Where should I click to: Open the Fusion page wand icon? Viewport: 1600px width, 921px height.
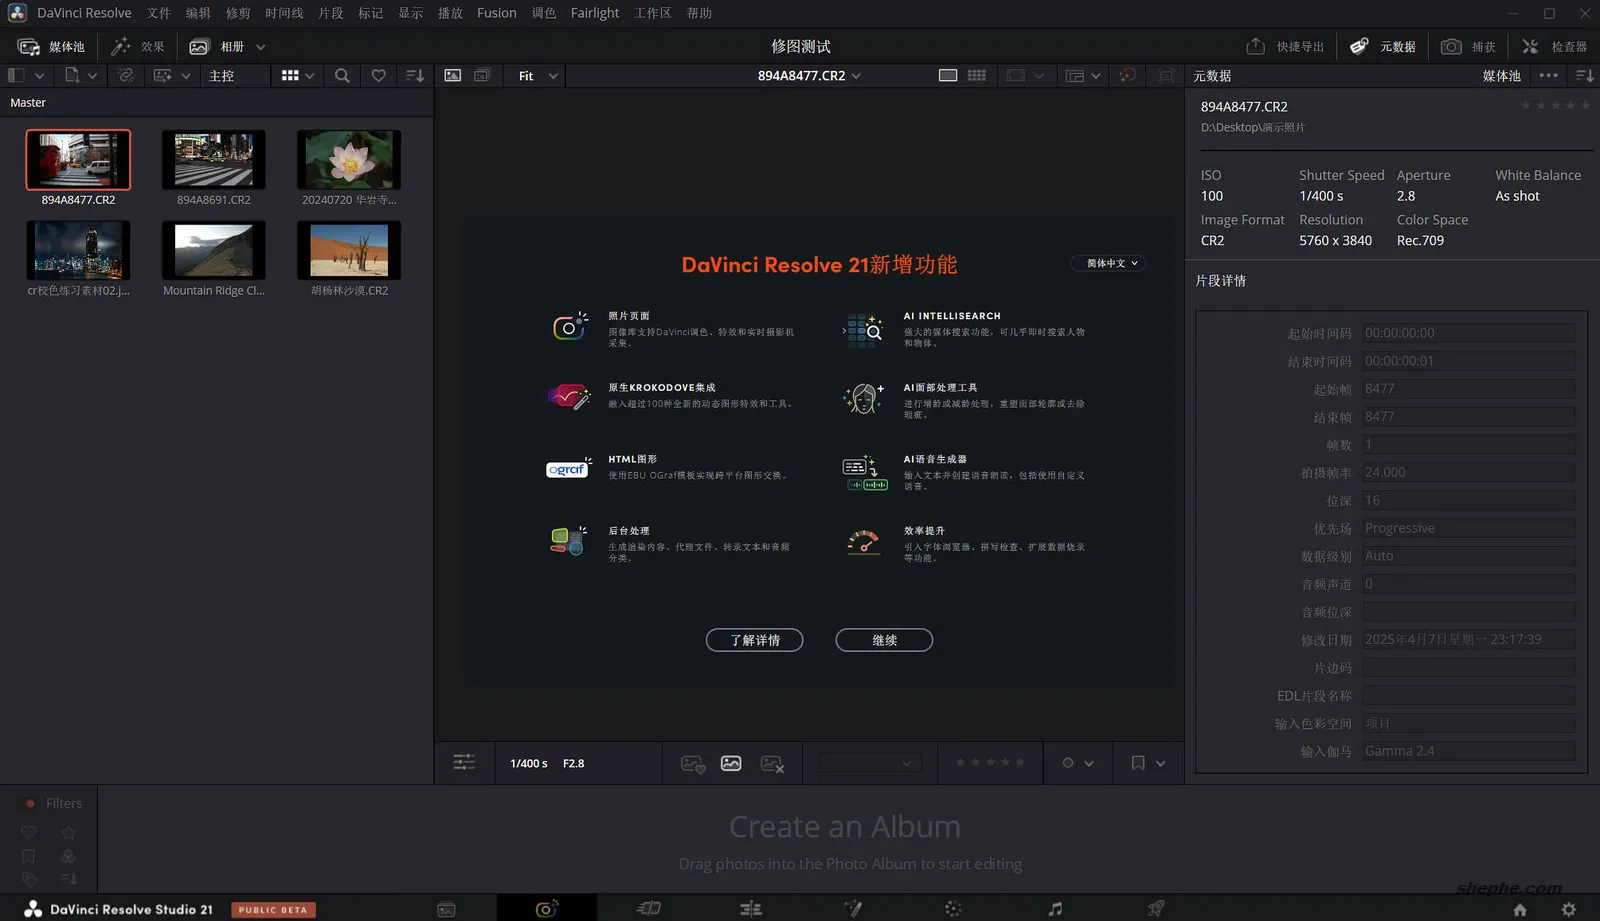853,908
